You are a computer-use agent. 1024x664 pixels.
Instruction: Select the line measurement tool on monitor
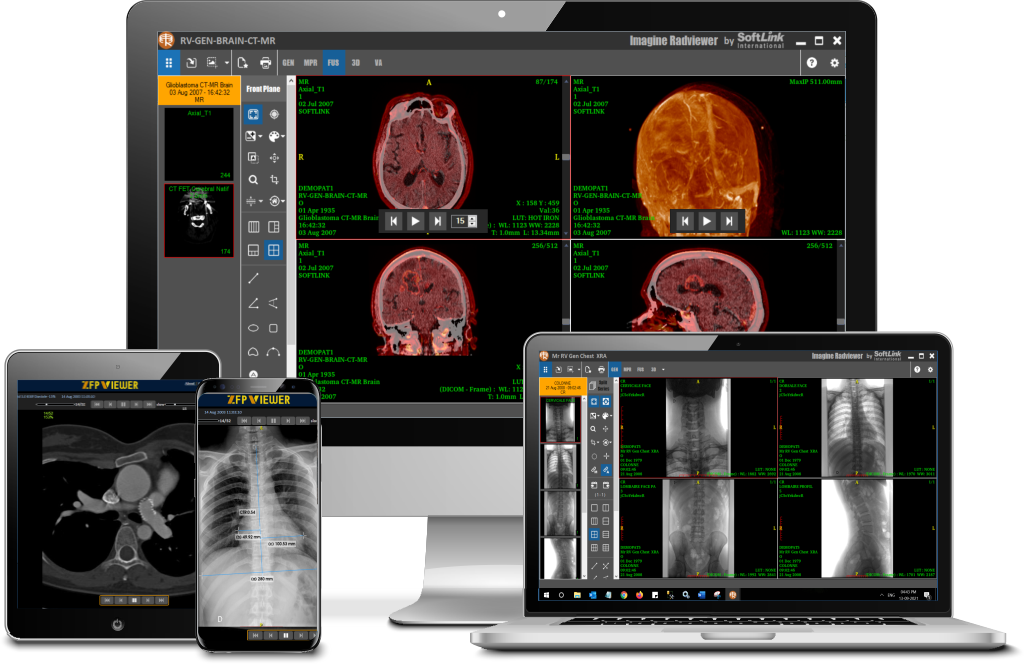coord(253,278)
